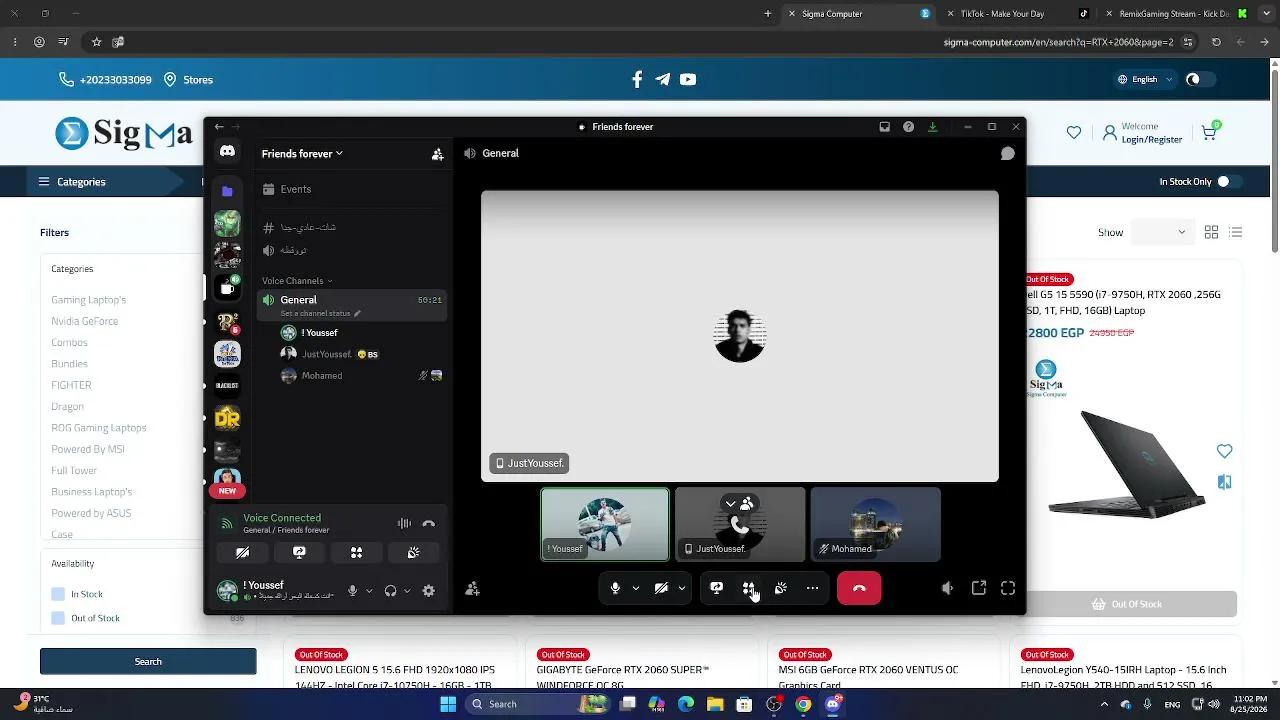Enter full screen for the call
This screenshot has width=1280, height=720.
click(x=1008, y=588)
